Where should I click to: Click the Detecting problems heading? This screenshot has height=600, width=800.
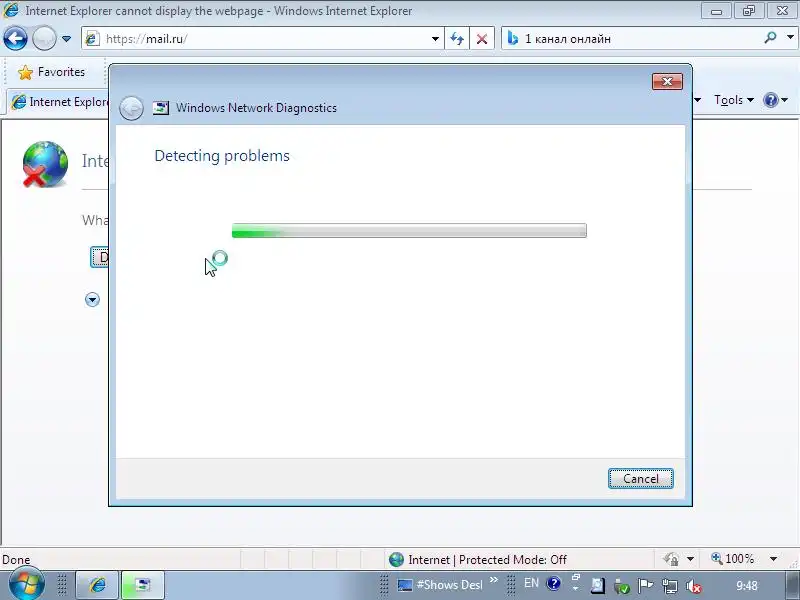222,156
